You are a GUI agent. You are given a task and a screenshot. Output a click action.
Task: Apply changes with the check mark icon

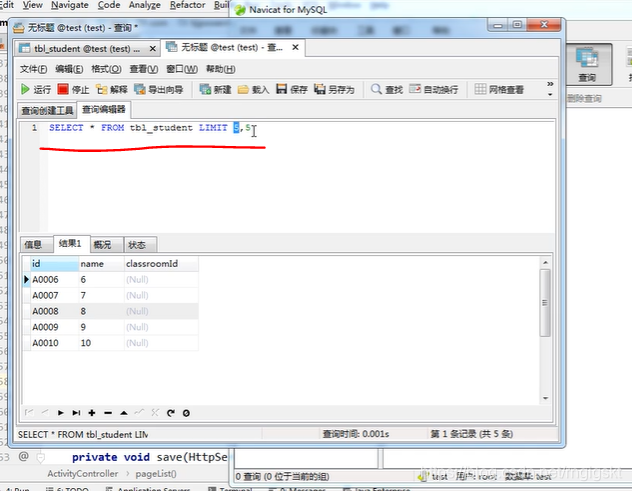tap(139, 412)
